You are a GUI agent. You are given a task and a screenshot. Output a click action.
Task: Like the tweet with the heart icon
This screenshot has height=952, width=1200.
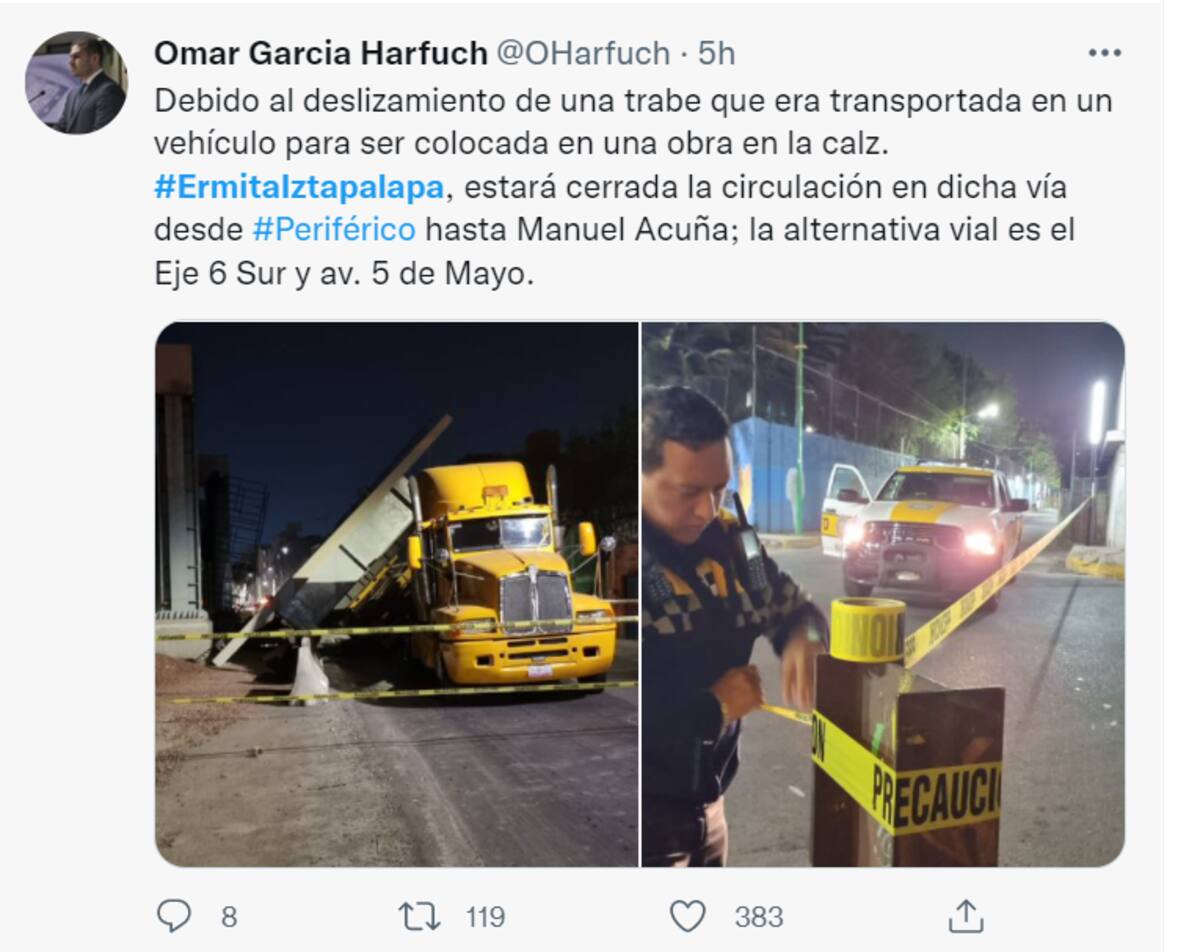(x=687, y=916)
